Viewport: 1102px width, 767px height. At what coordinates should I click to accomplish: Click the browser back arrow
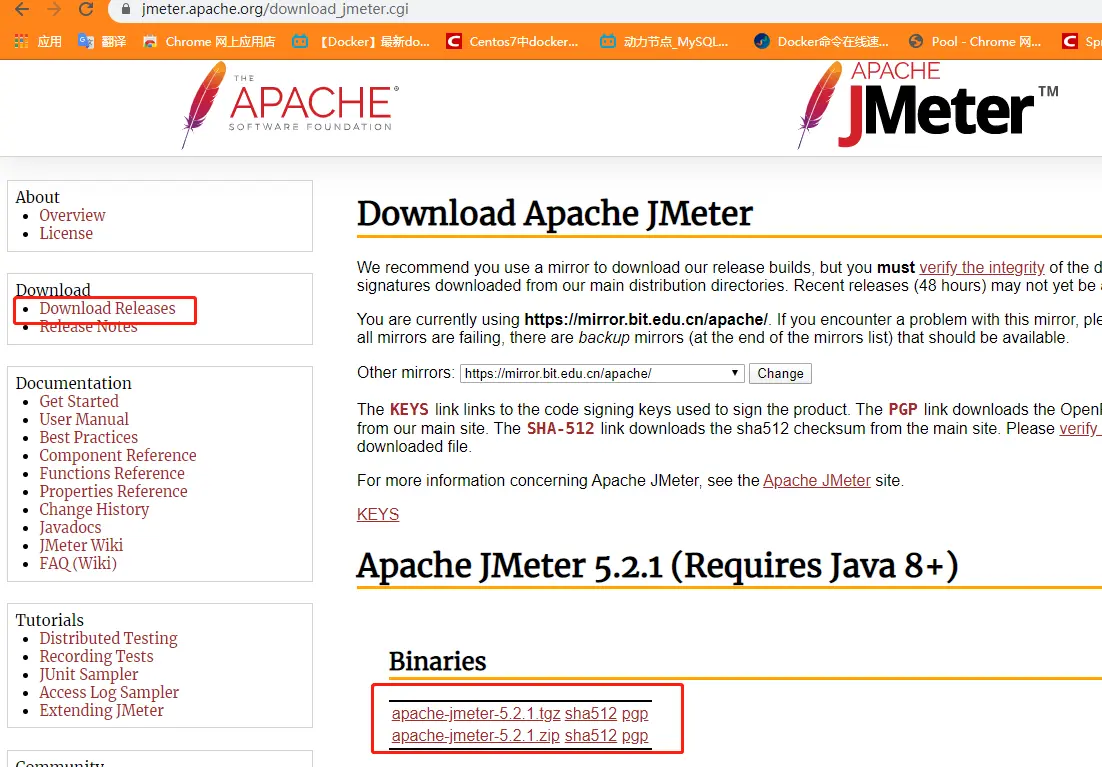[22, 9]
